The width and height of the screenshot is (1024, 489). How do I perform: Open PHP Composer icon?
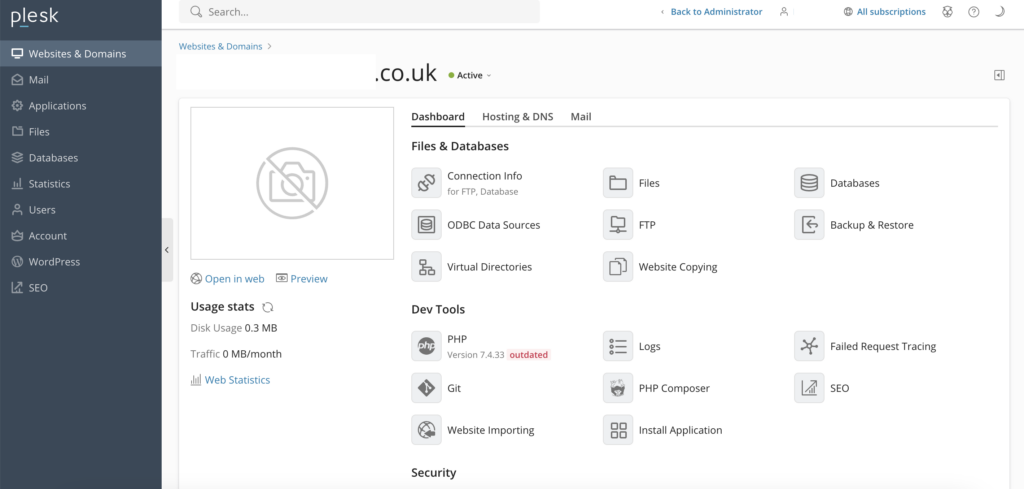coord(618,388)
